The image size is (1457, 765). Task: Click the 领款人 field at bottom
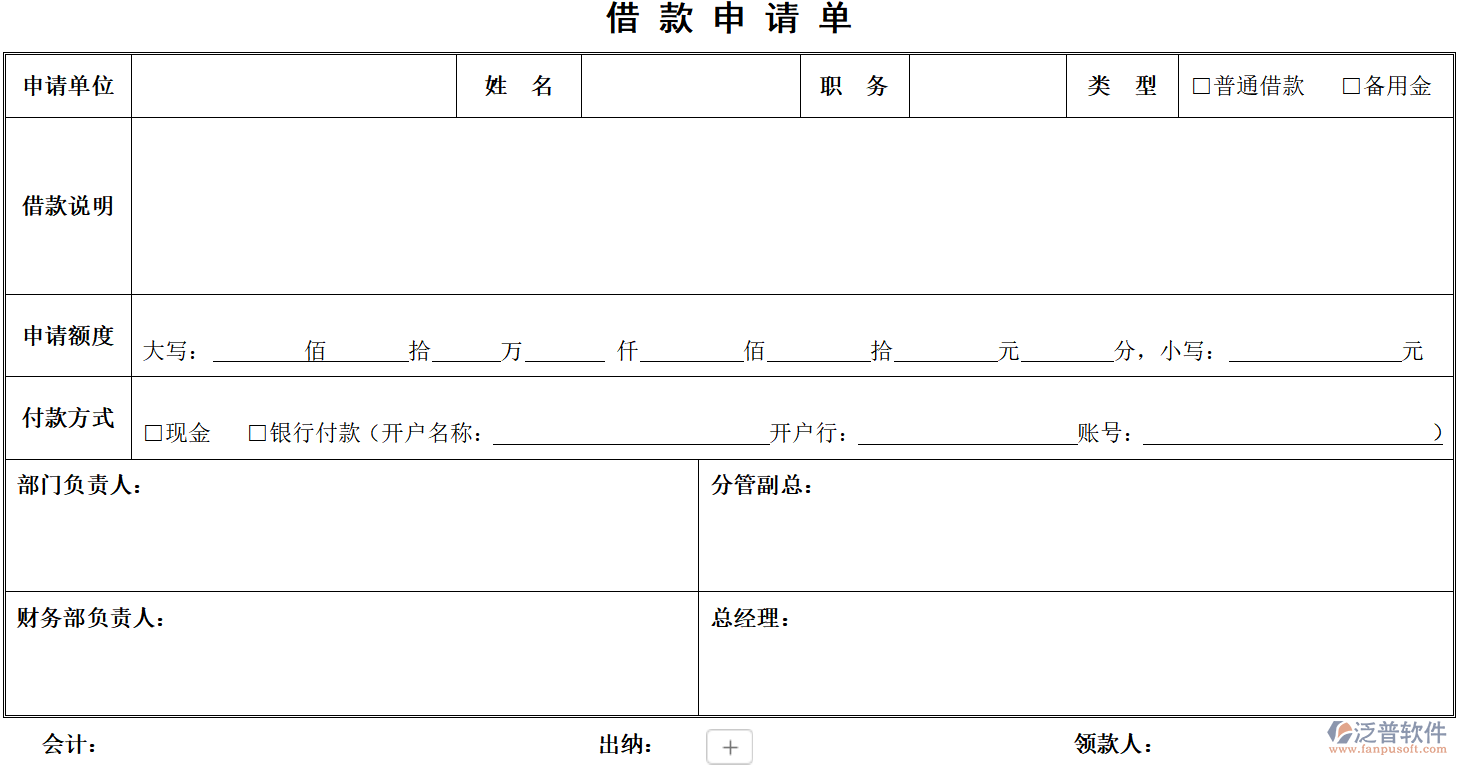1200,746
